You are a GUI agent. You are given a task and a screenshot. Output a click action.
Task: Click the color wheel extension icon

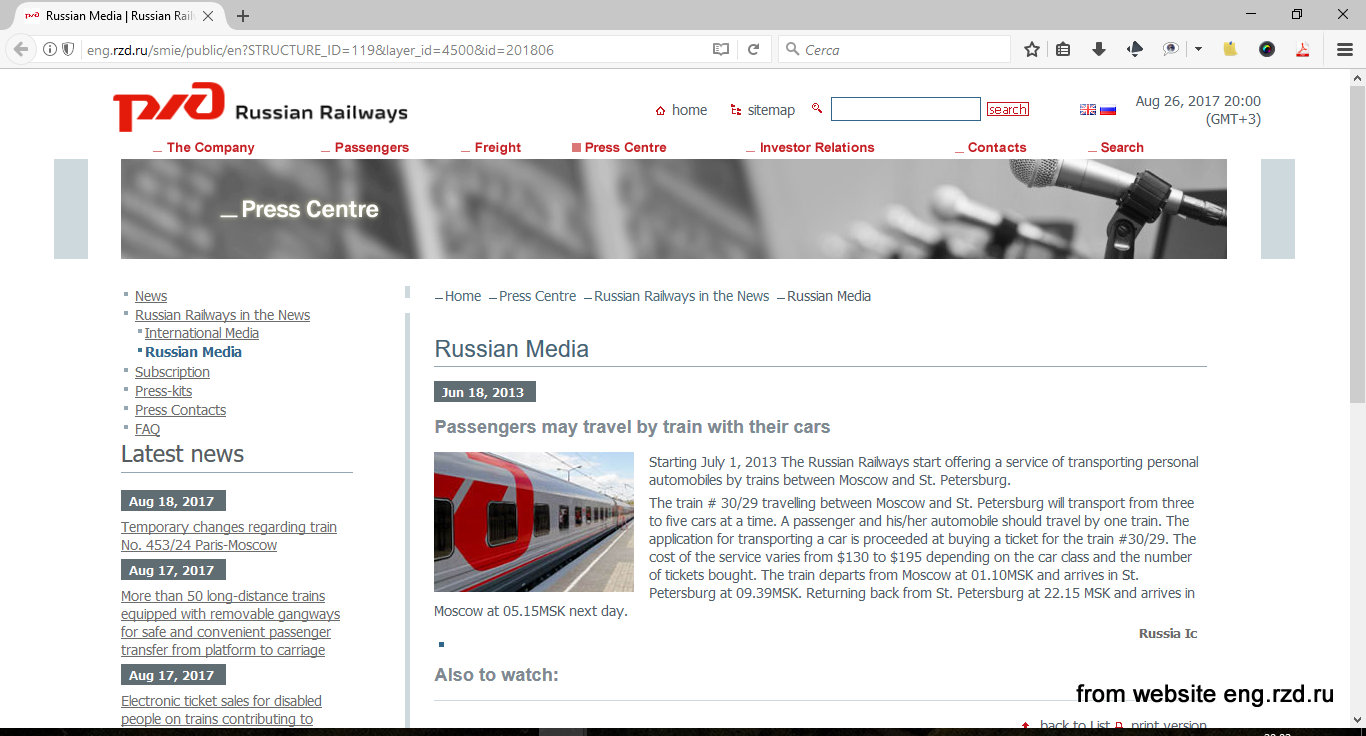coord(1267,49)
